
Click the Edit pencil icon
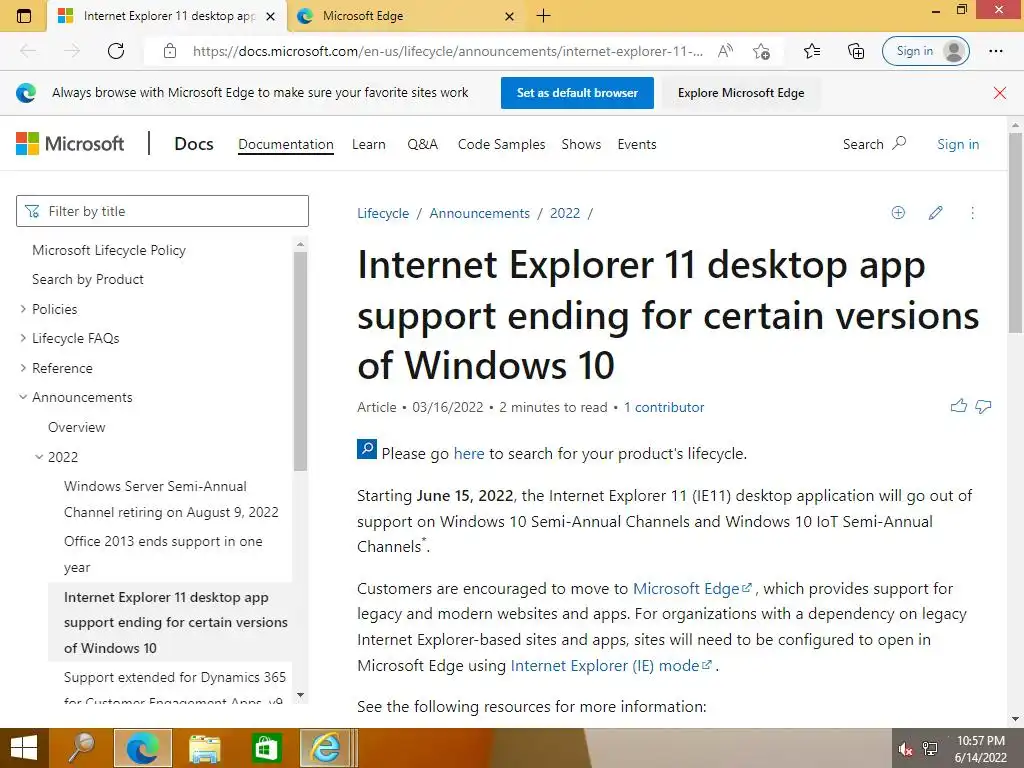[936, 213]
